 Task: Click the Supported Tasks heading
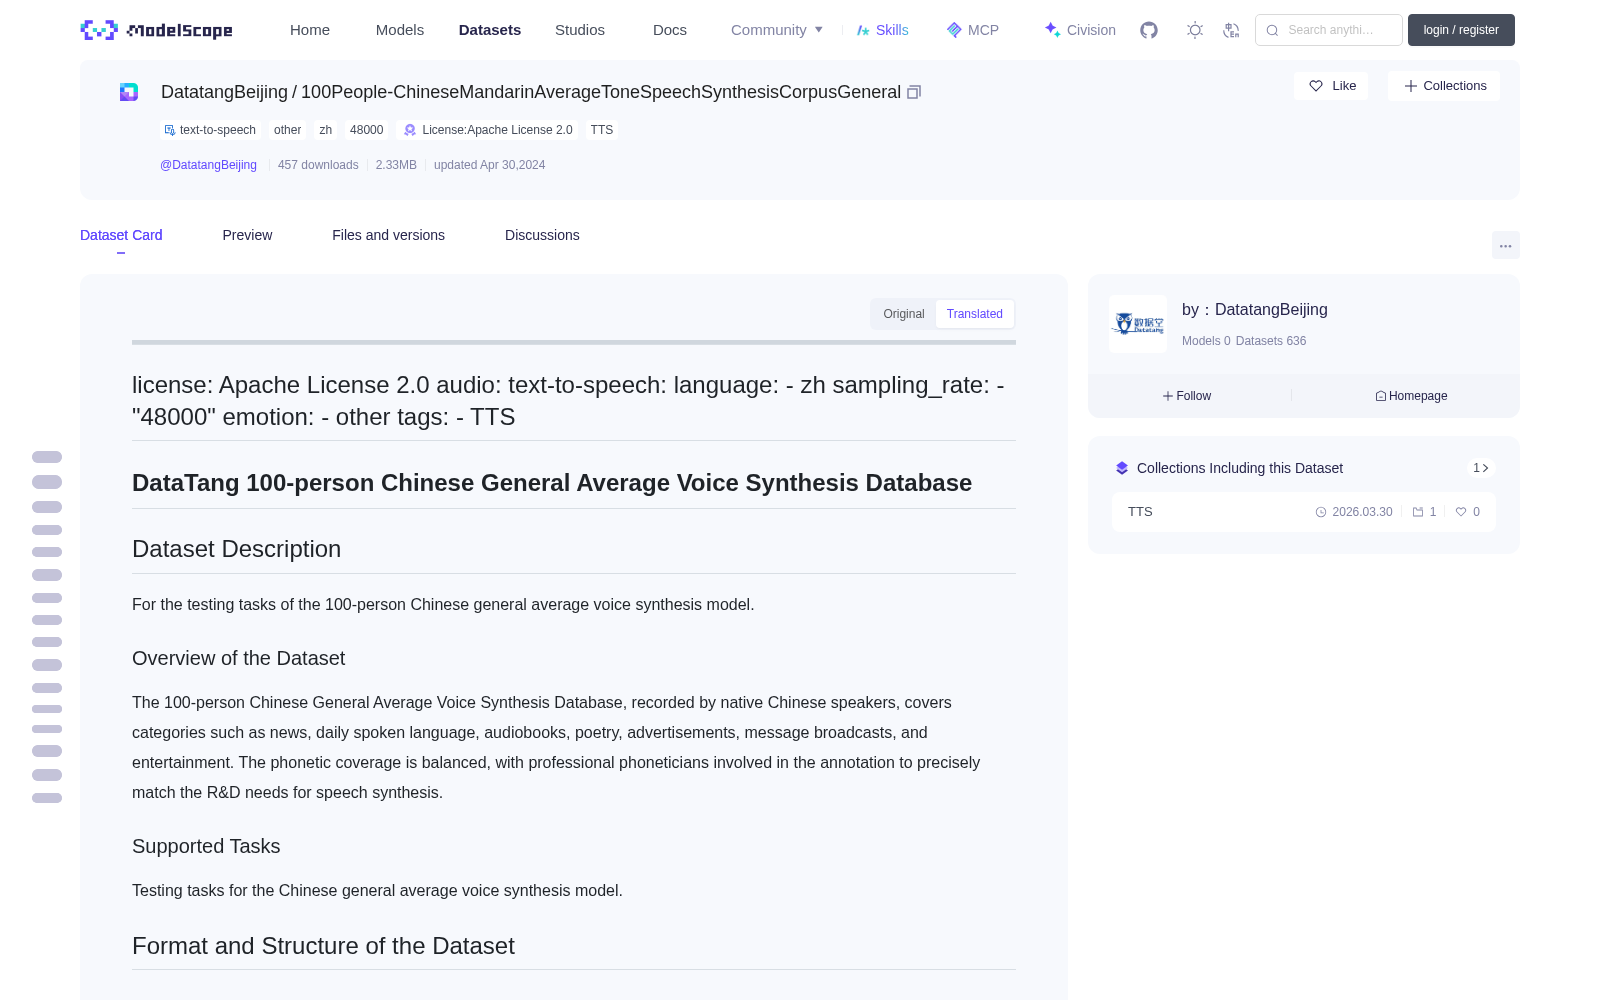coord(206,846)
